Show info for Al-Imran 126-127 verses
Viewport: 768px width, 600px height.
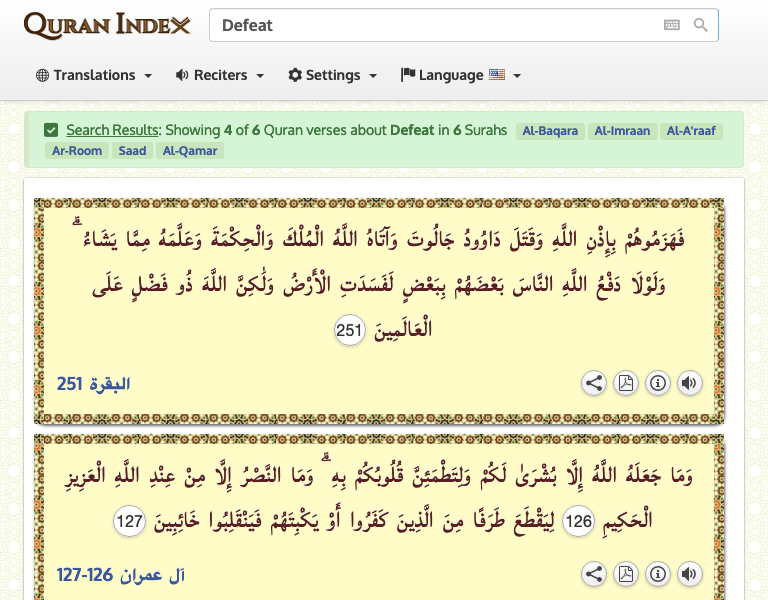point(657,574)
